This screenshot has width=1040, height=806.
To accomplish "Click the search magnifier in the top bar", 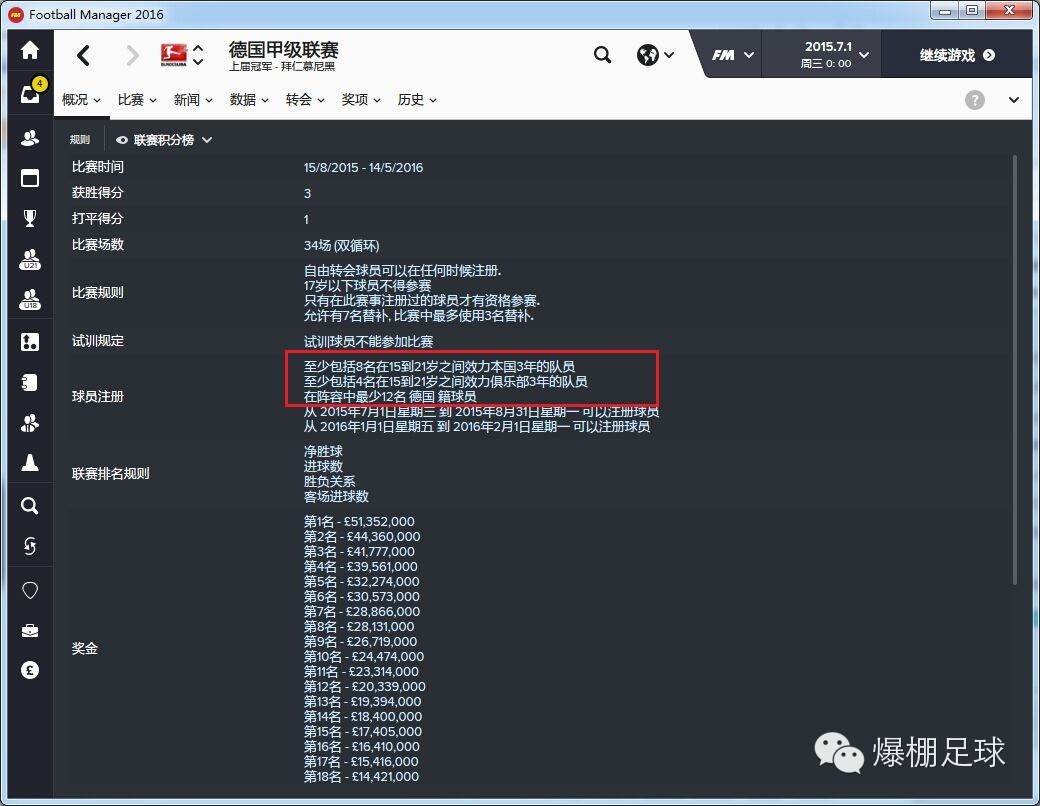I will click(602, 55).
